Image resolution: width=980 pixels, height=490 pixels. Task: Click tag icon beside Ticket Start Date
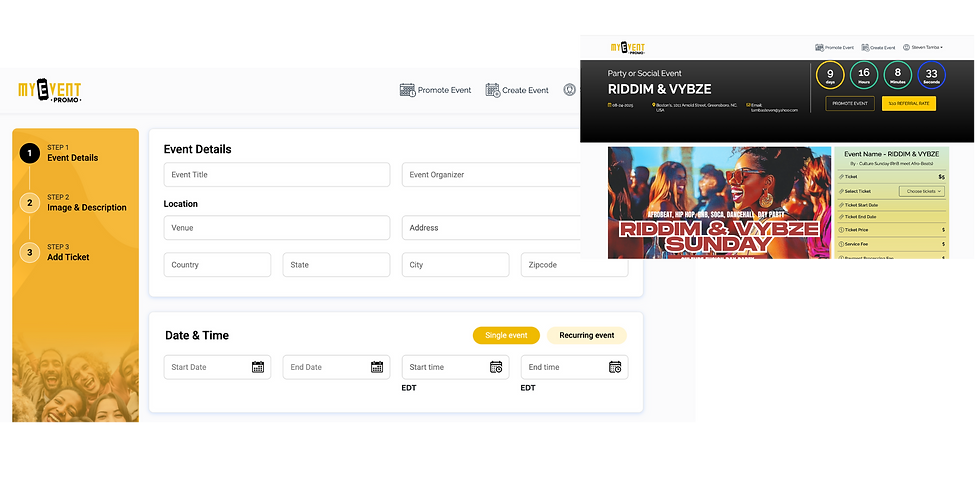(x=840, y=205)
